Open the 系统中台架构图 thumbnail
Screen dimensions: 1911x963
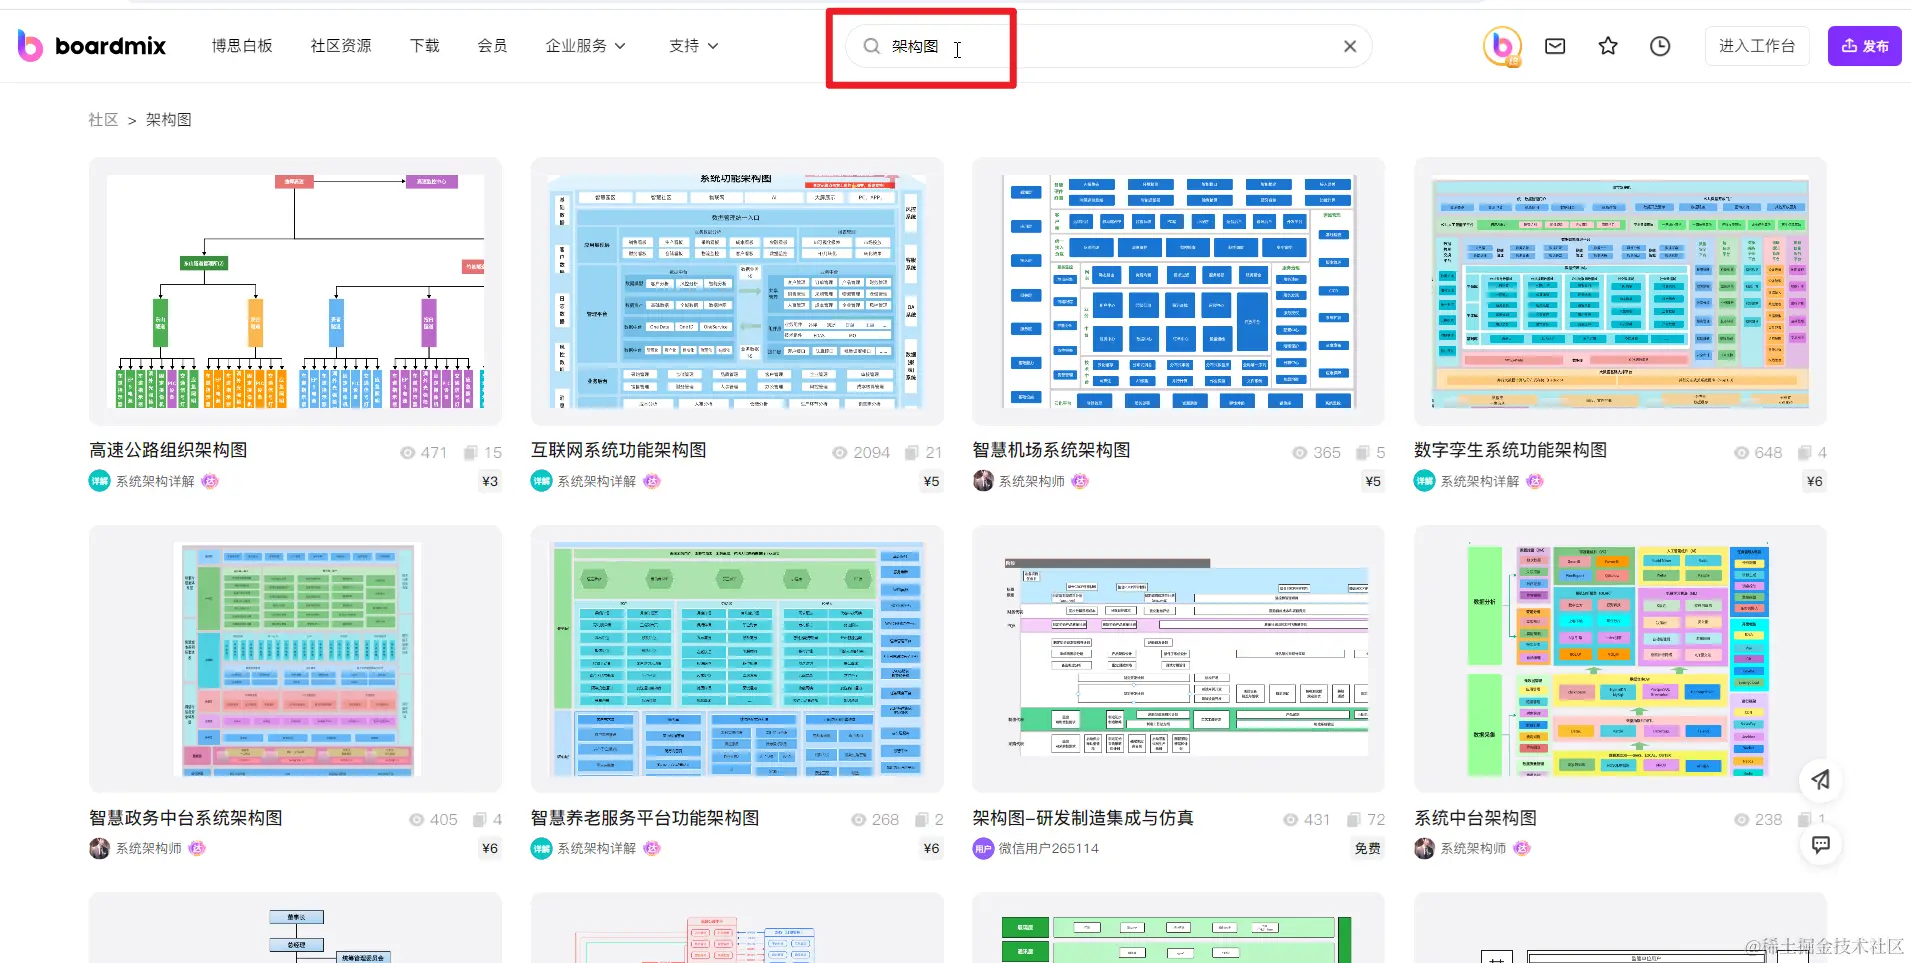[1620, 659]
